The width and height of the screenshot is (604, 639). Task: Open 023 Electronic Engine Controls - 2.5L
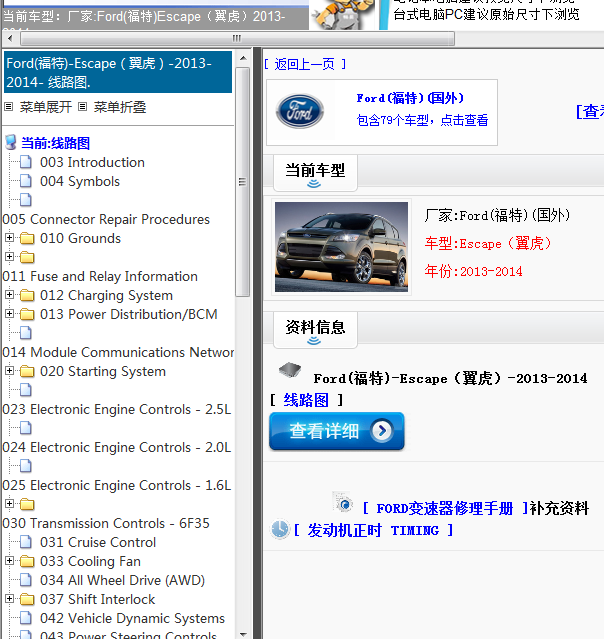coord(117,409)
